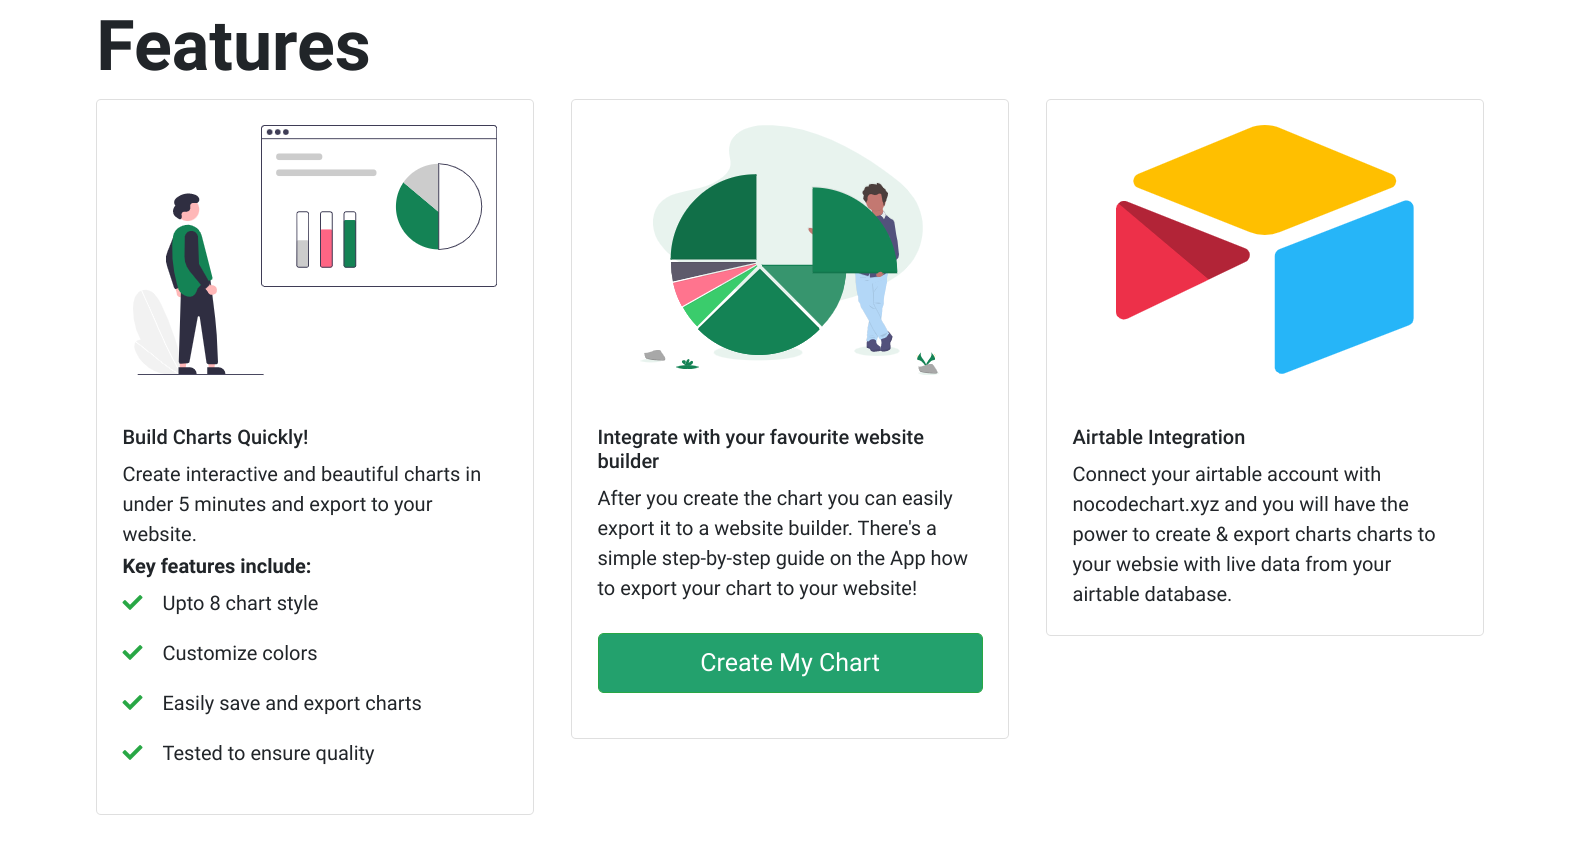Click the checkmark beside Upto 8 chart style

(132, 603)
